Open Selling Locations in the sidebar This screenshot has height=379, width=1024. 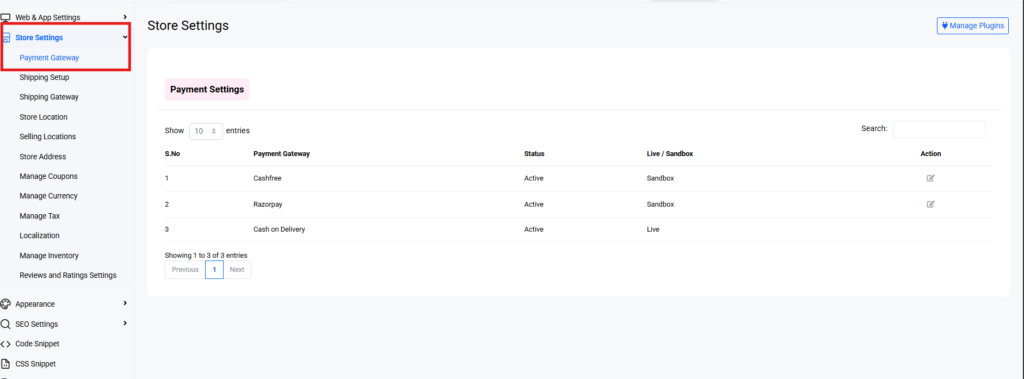point(48,137)
